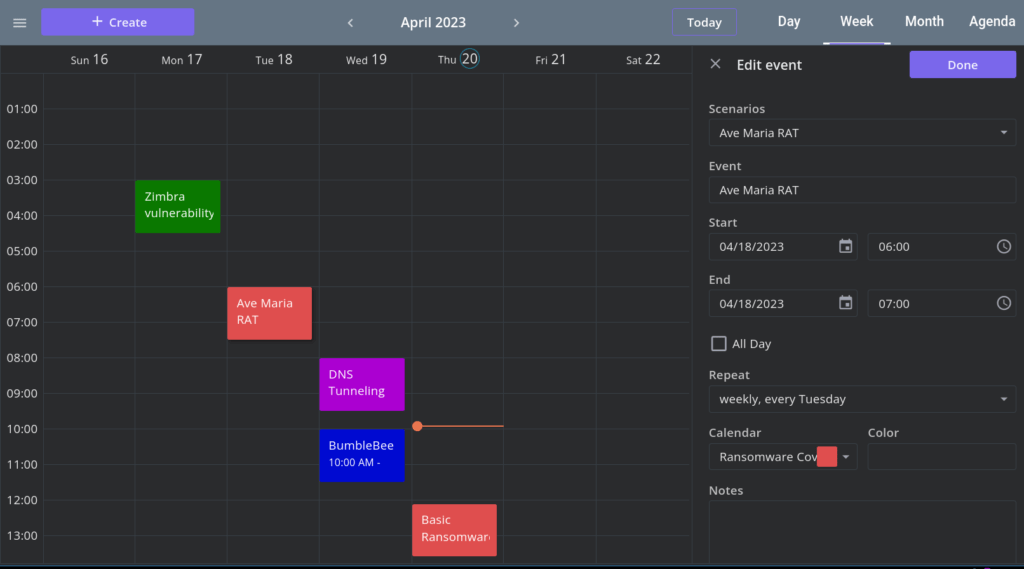
Task: Open Start time clock icon
Action: pyautogui.click(x=1004, y=246)
